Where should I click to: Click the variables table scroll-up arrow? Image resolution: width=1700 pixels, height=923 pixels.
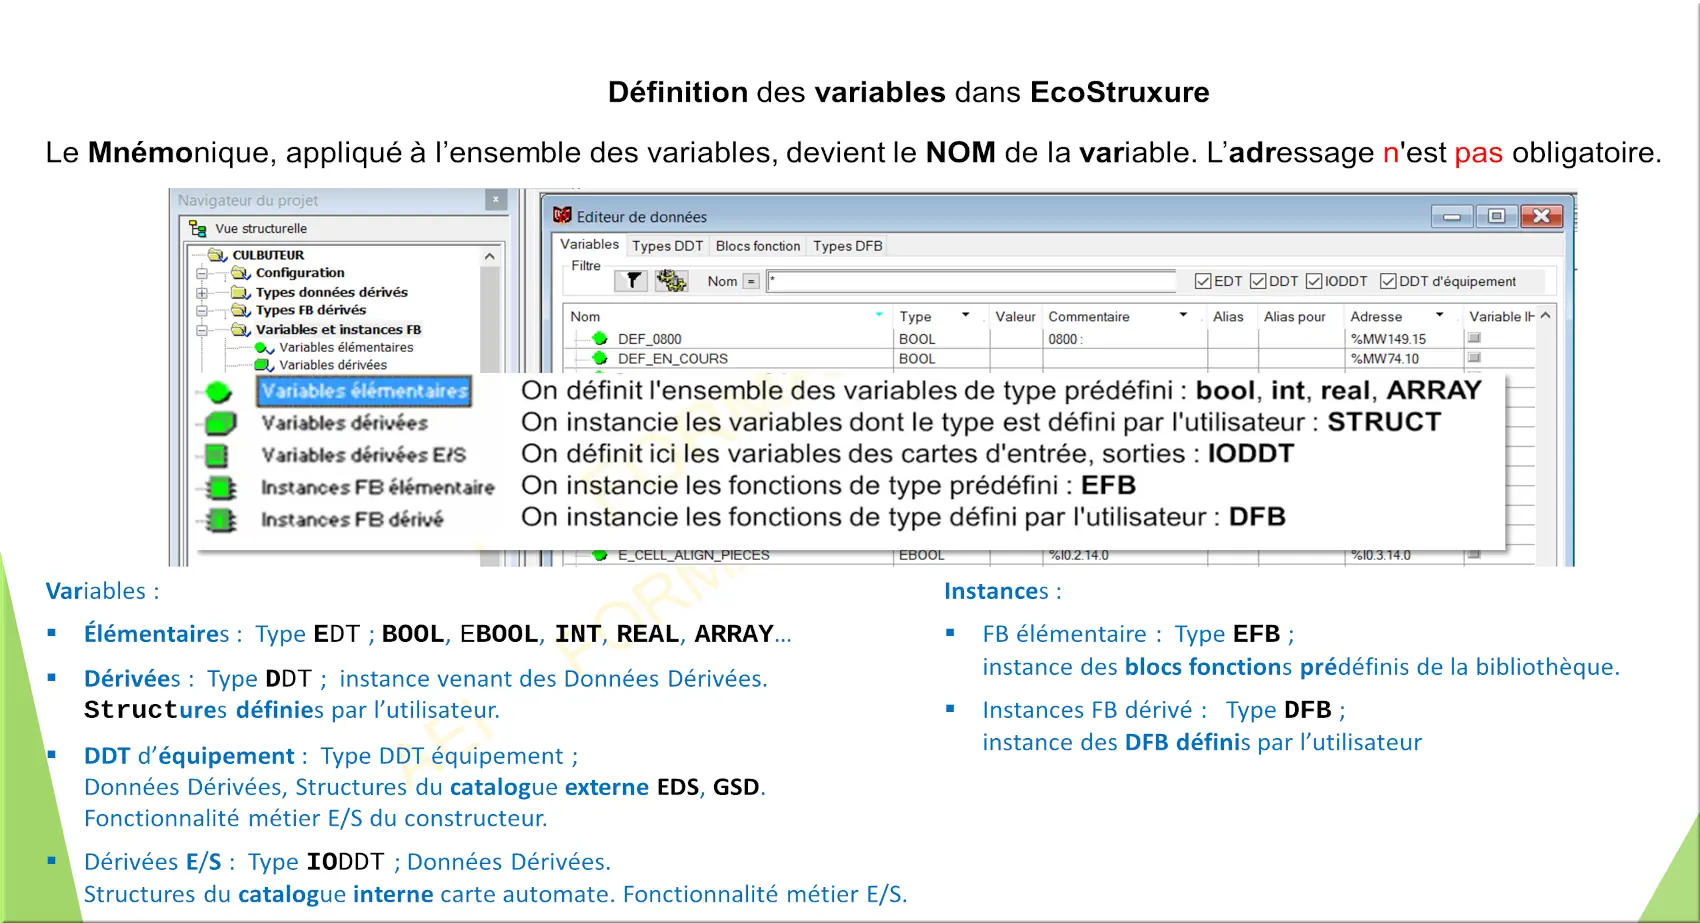pyautogui.click(x=1545, y=315)
